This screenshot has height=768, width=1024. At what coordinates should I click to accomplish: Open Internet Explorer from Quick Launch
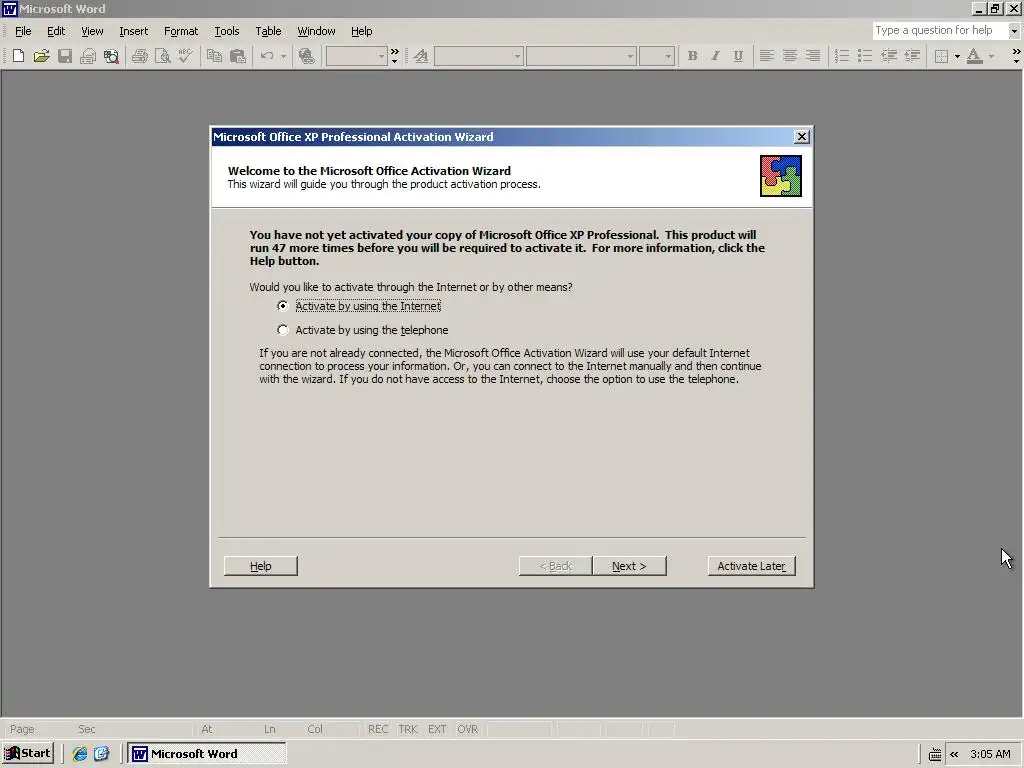[80, 754]
